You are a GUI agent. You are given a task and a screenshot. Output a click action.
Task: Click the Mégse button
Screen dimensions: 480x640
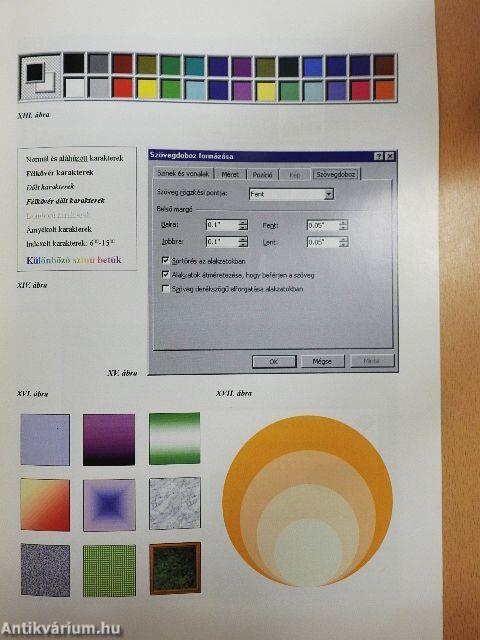click(322, 361)
